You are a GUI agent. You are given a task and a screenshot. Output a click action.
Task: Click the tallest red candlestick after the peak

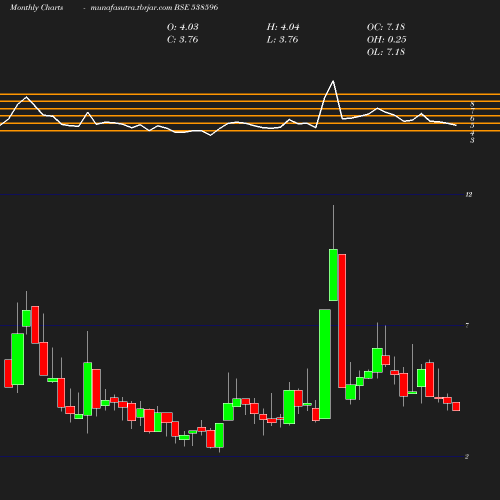tap(342, 321)
